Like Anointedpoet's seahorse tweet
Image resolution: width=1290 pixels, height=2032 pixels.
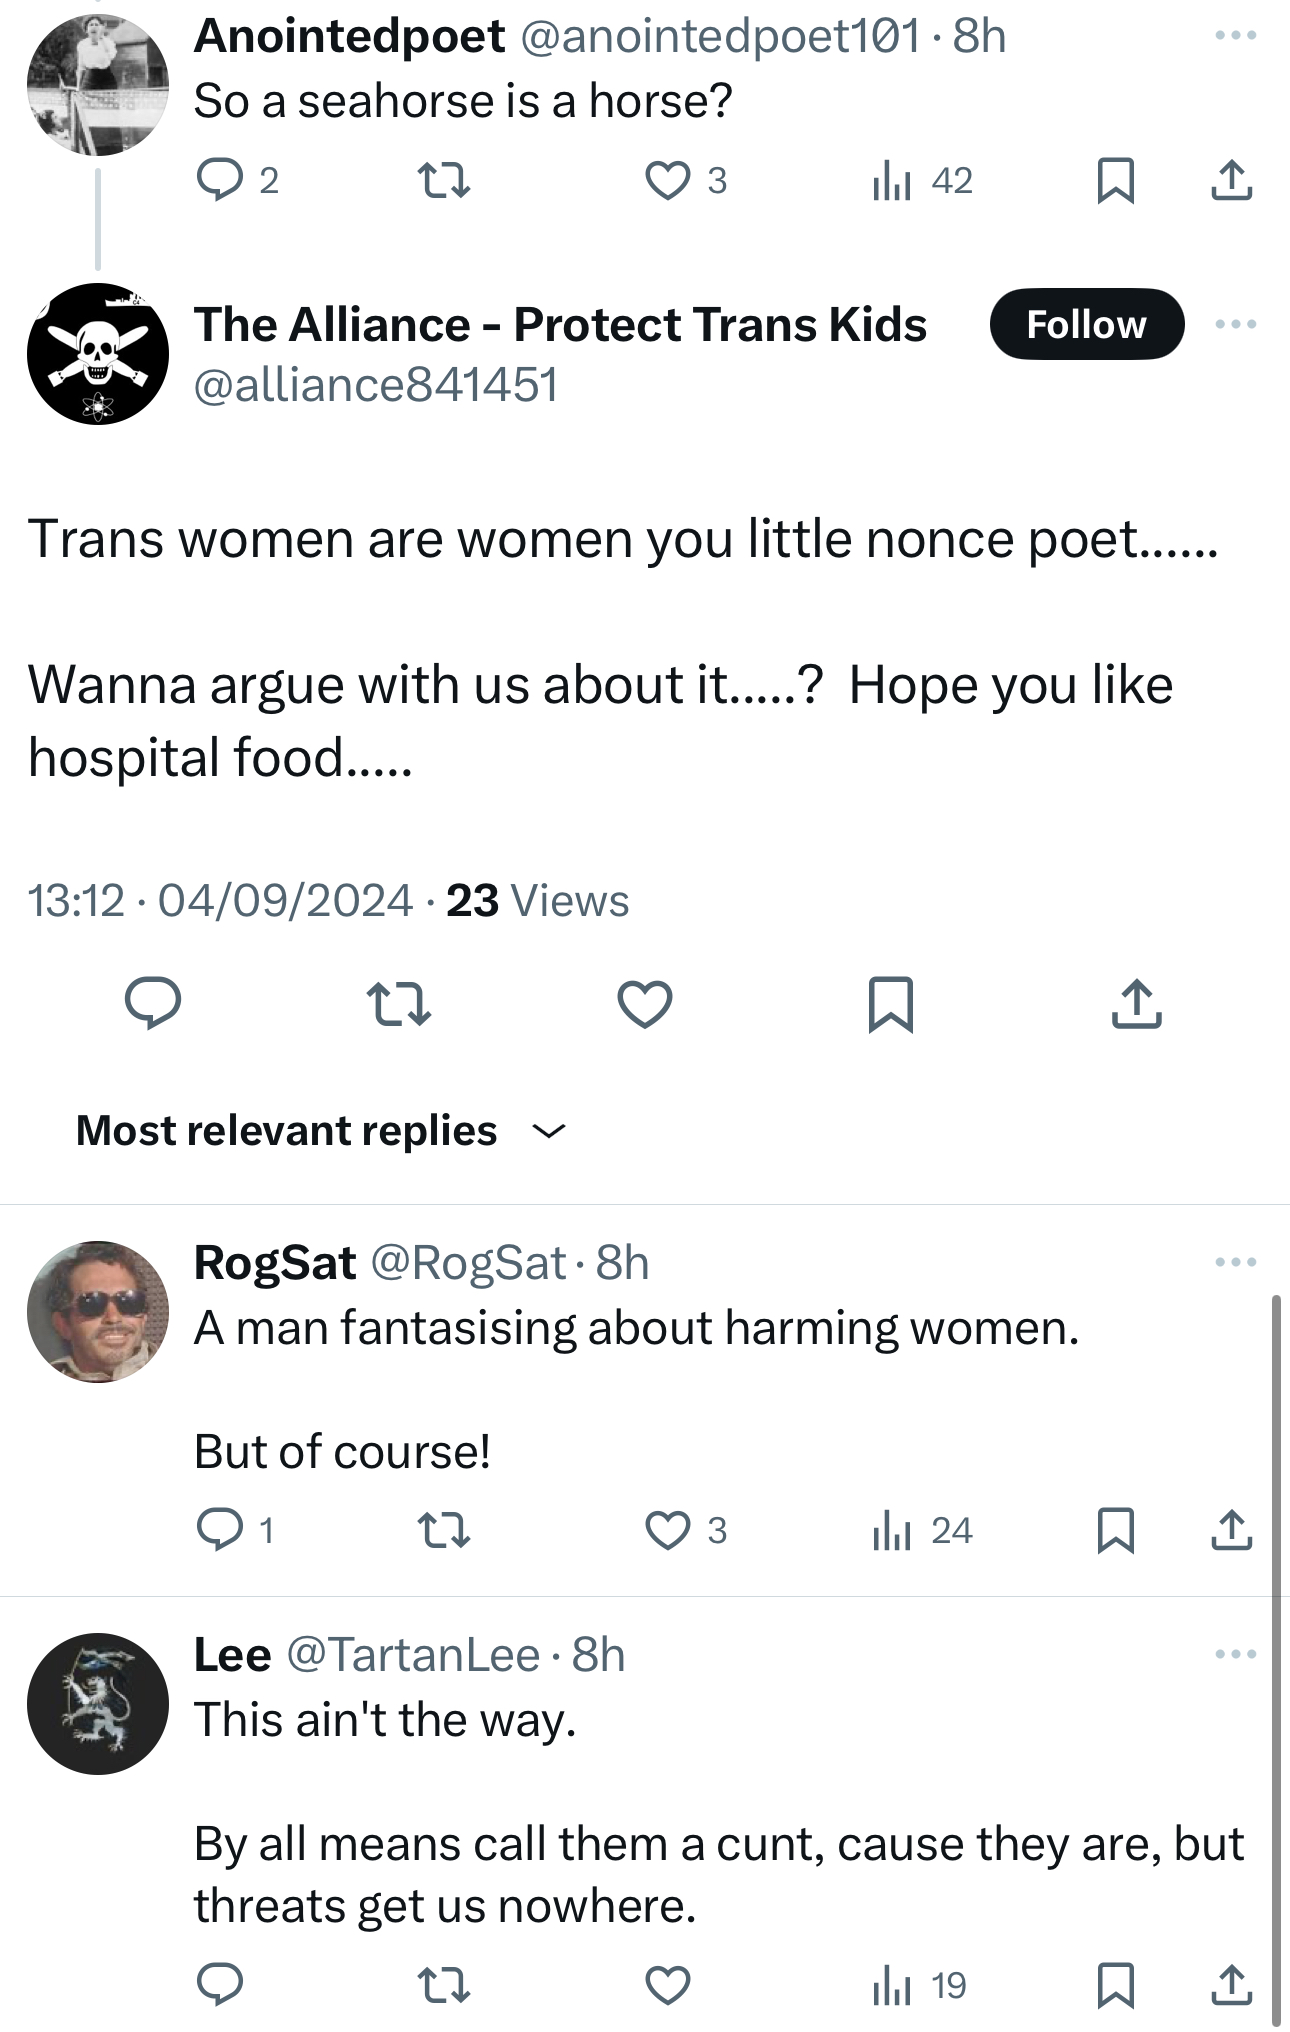pyautogui.click(x=667, y=181)
